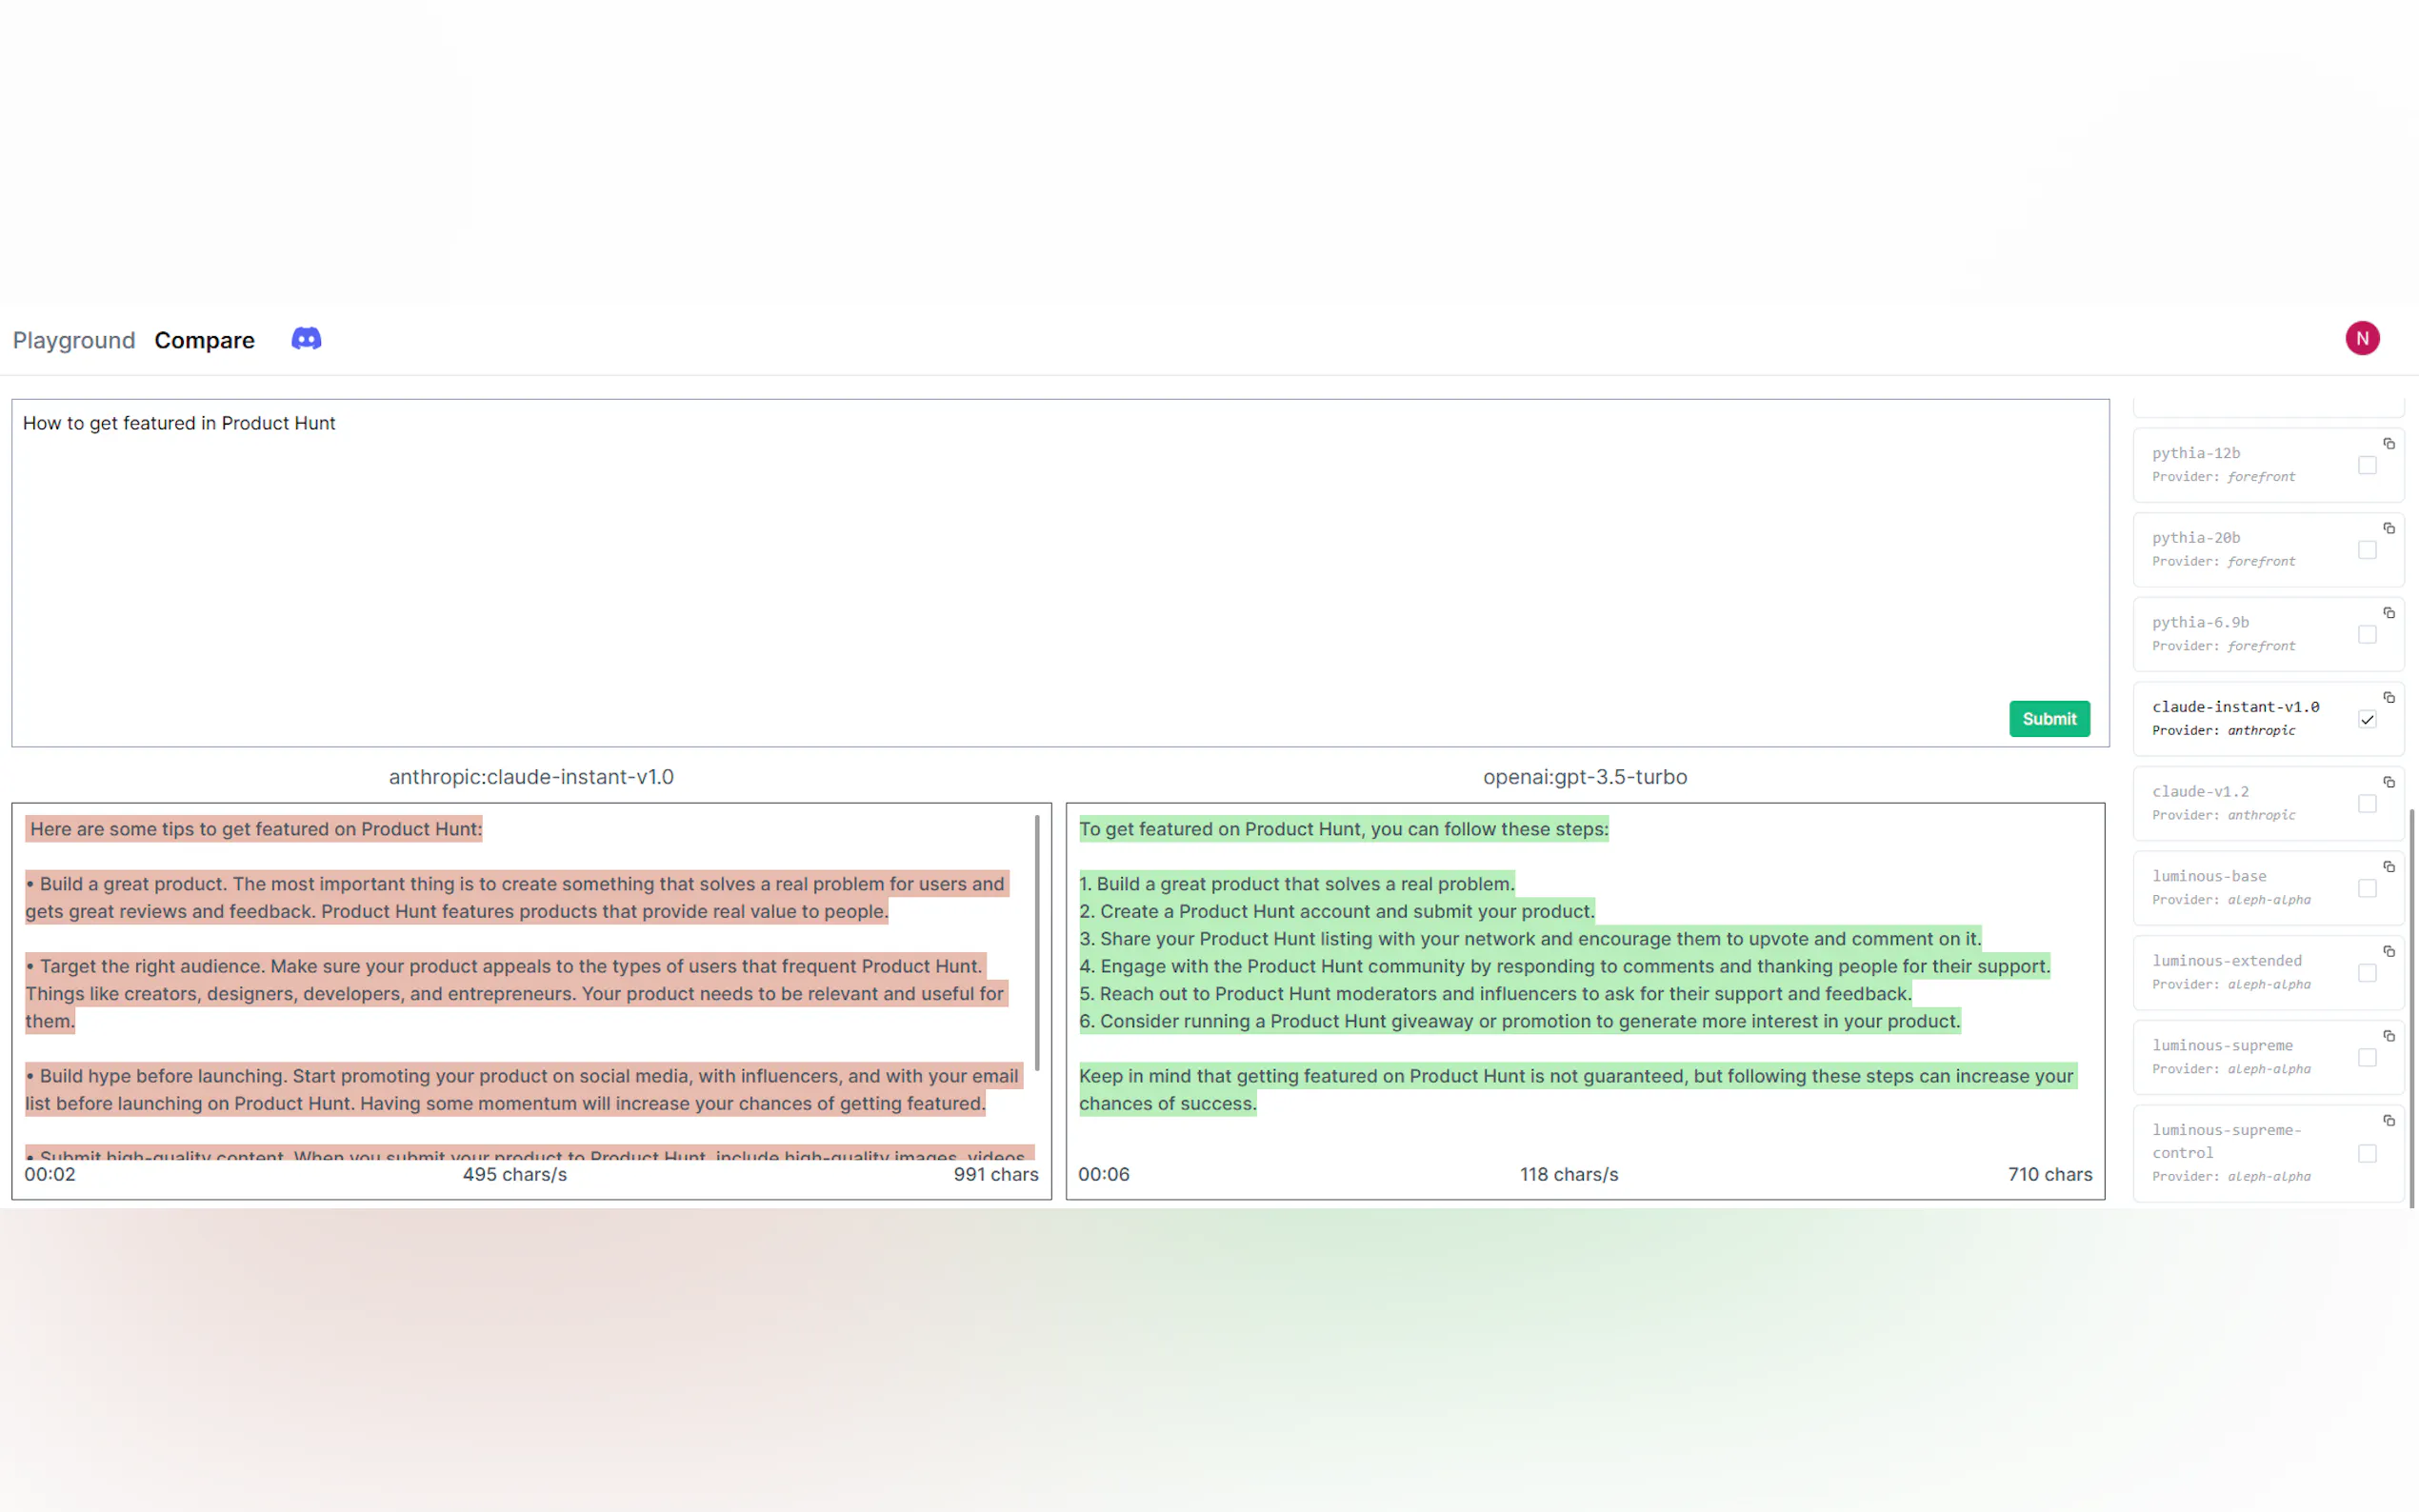Switch to the Playground tab
This screenshot has width=2419, height=1512.
(73, 340)
